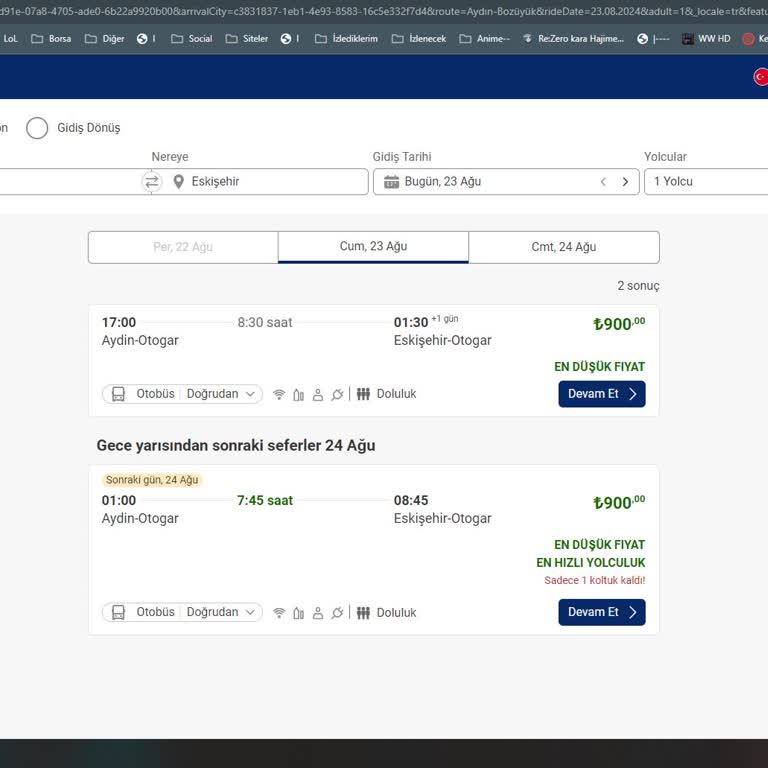Switch to the Cmt, 24 Ağu tab
The height and width of the screenshot is (768, 768).
coord(563,247)
